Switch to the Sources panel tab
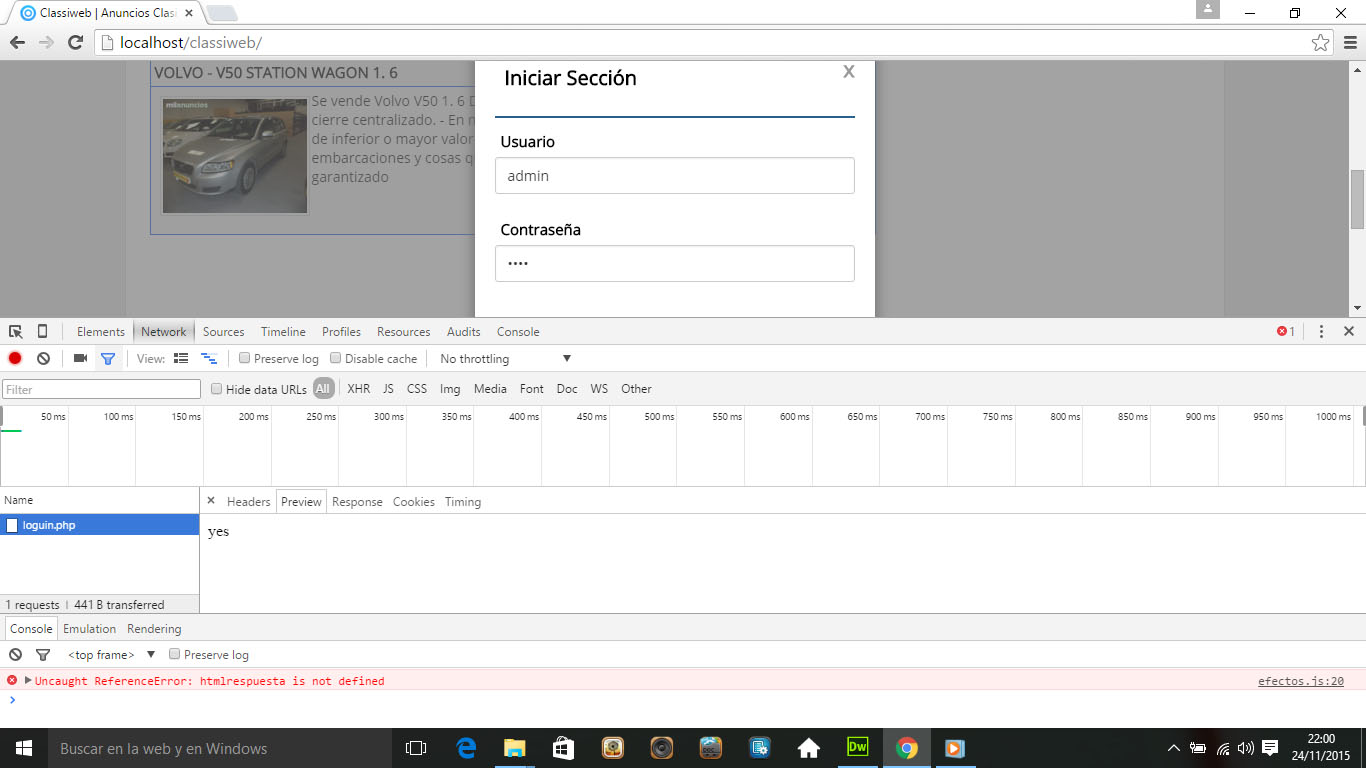1366x768 pixels. (223, 332)
